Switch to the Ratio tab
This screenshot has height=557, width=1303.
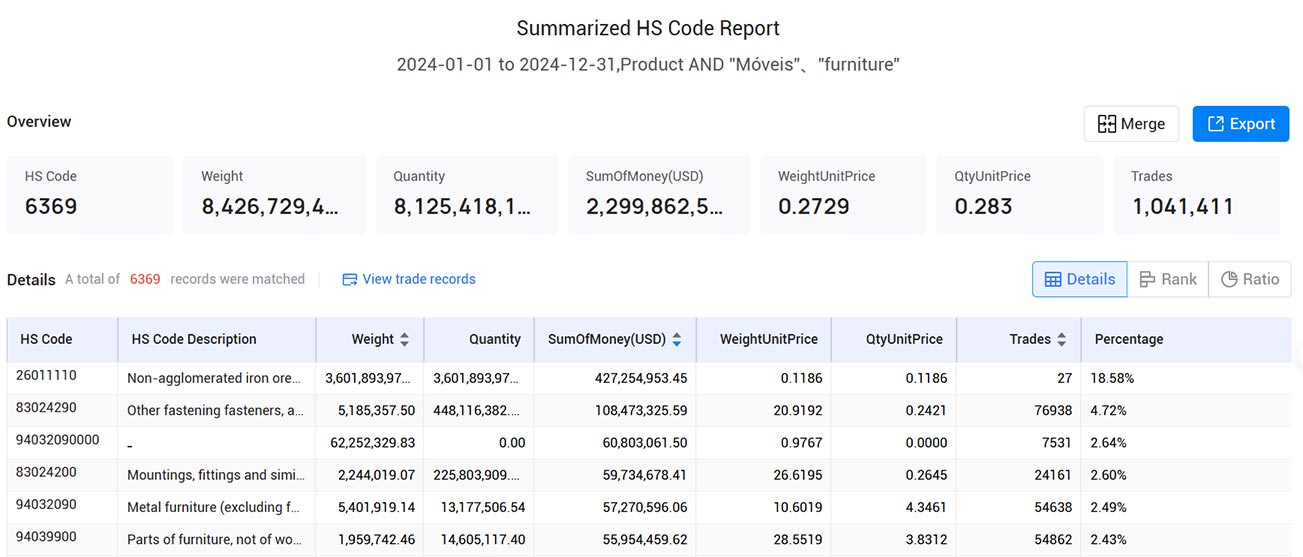click(x=1250, y=279)
